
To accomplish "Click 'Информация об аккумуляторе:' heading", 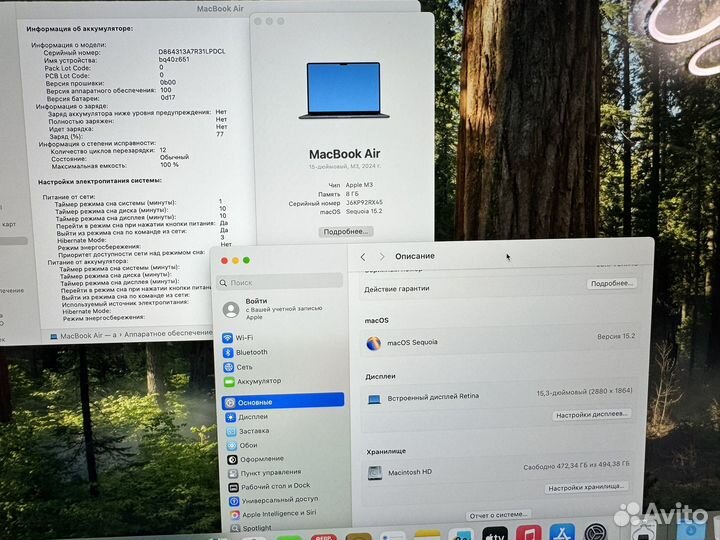I will [80, 29].
